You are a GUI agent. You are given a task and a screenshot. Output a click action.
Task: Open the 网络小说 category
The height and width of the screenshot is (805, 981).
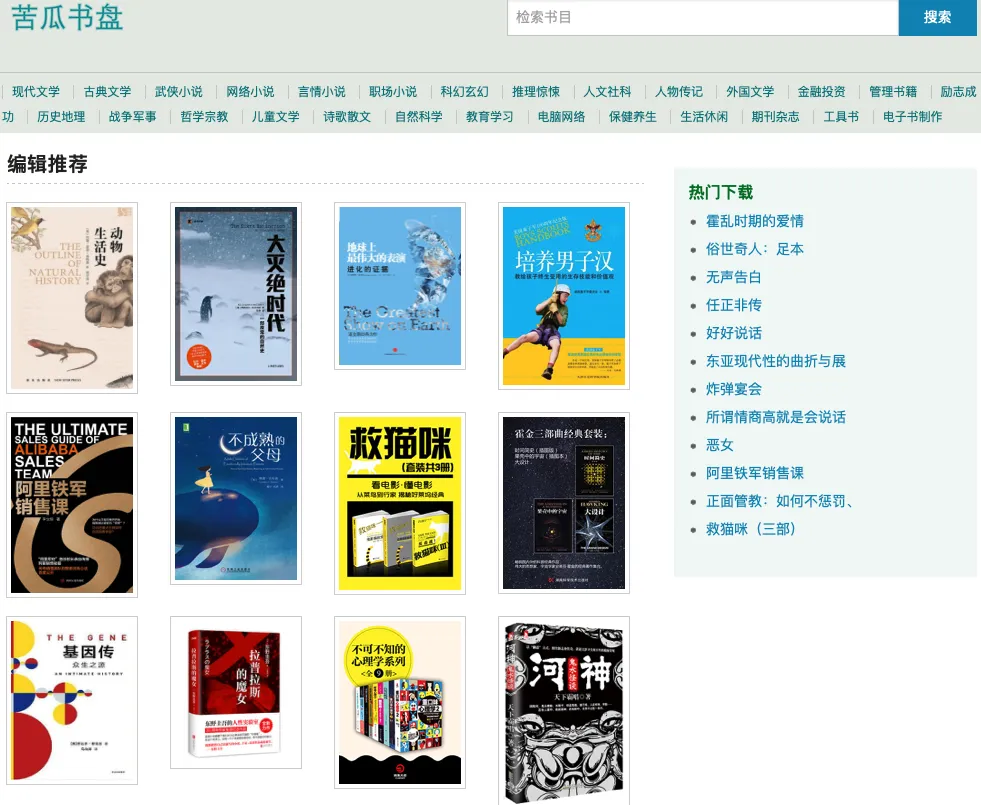250,92
